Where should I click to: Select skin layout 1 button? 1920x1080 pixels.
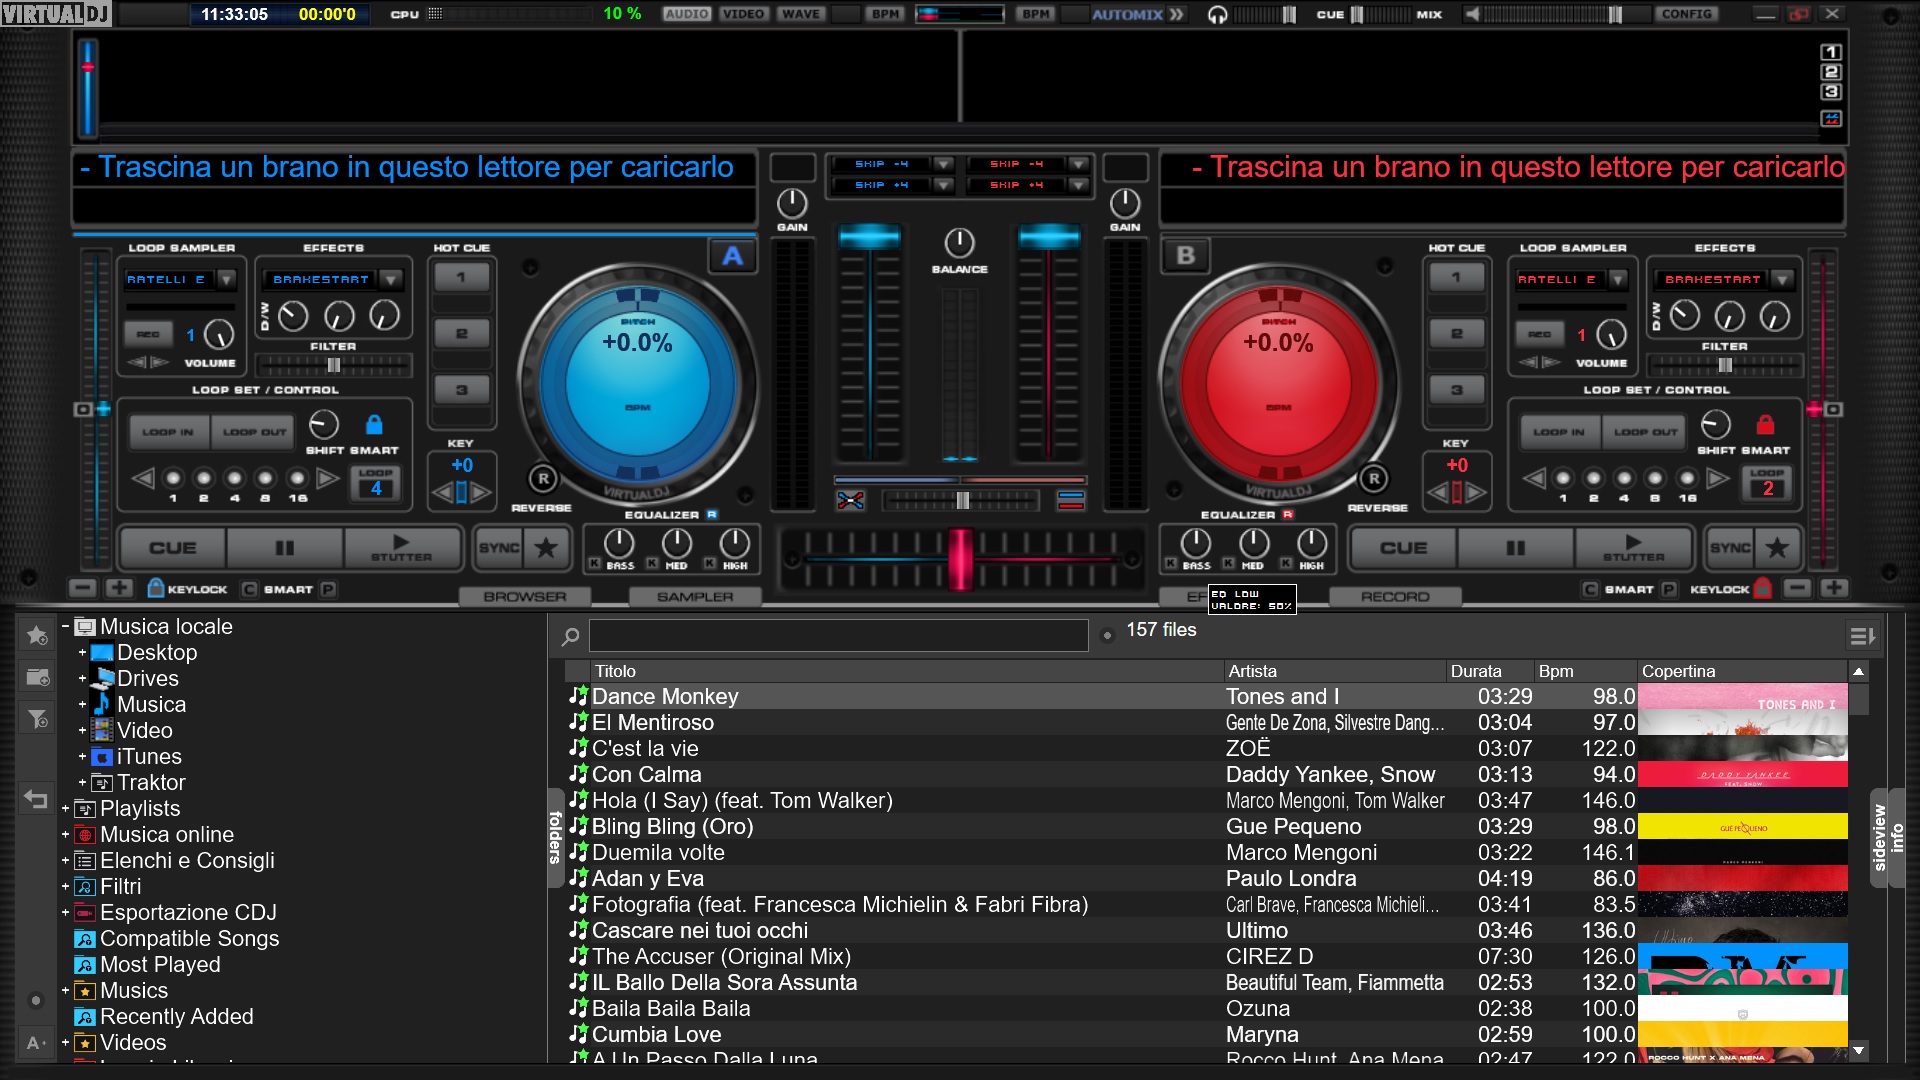1831,52
